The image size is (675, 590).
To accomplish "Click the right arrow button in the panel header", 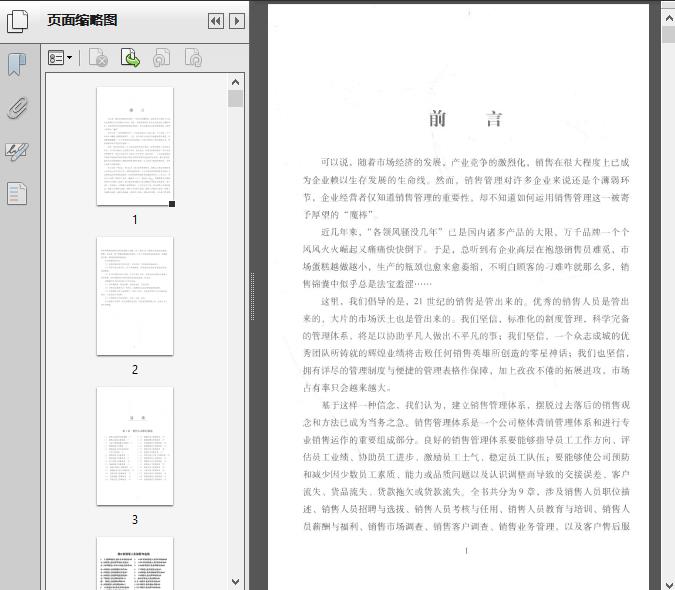I will [x=237, y=21].
